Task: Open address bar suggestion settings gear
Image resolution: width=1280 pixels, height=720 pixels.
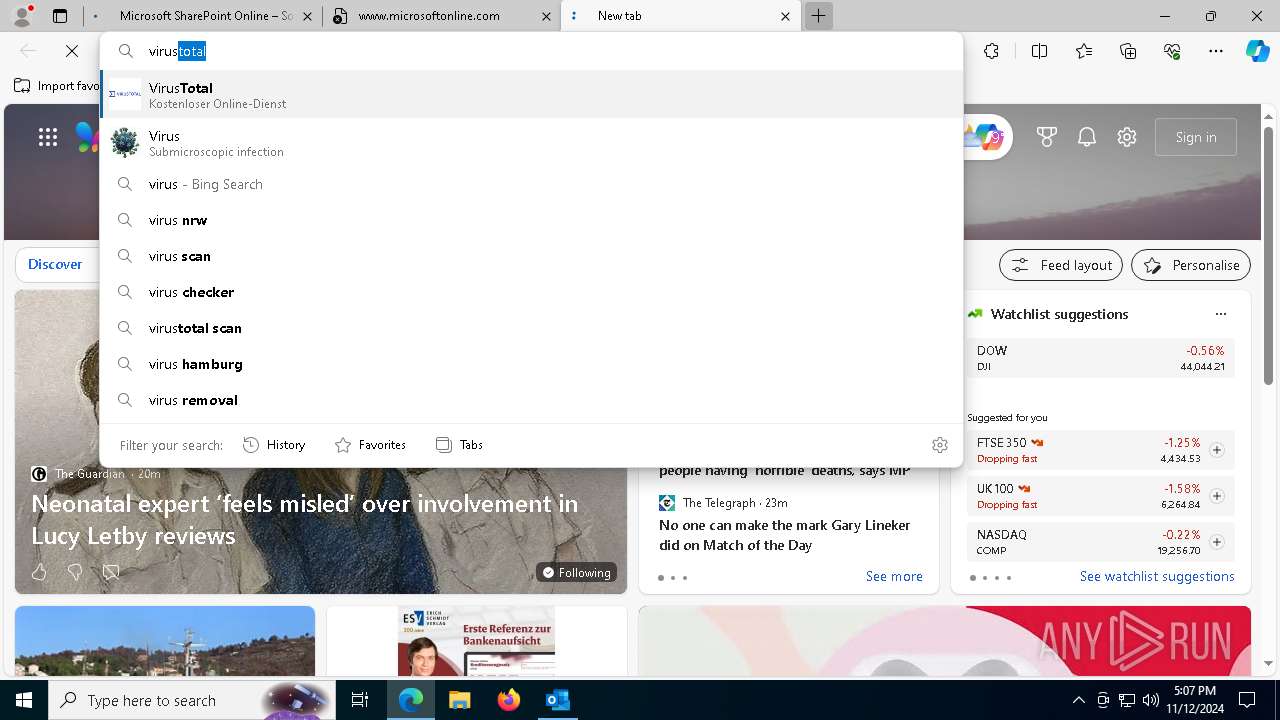Action: pos(940,445)
